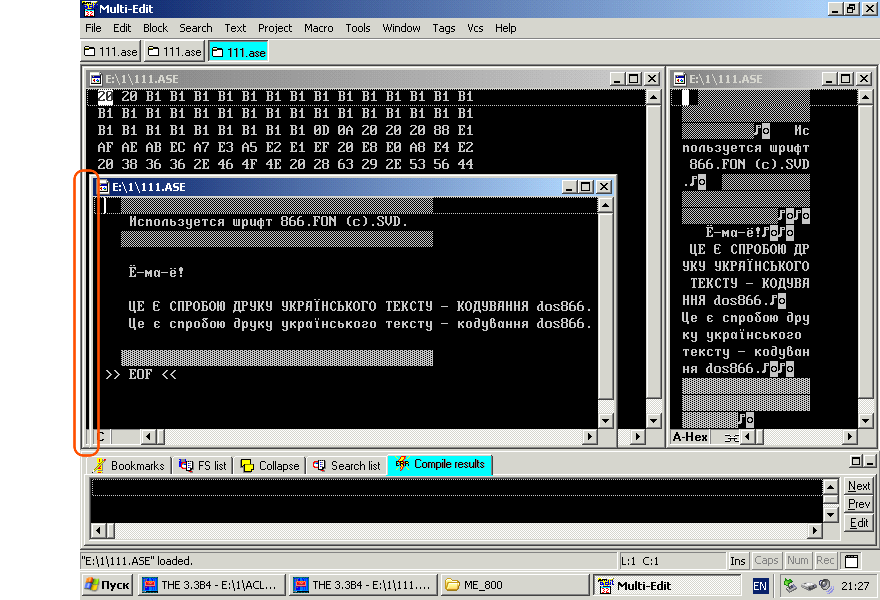Toggle the Caps indicator in status bar

(766, 560)
